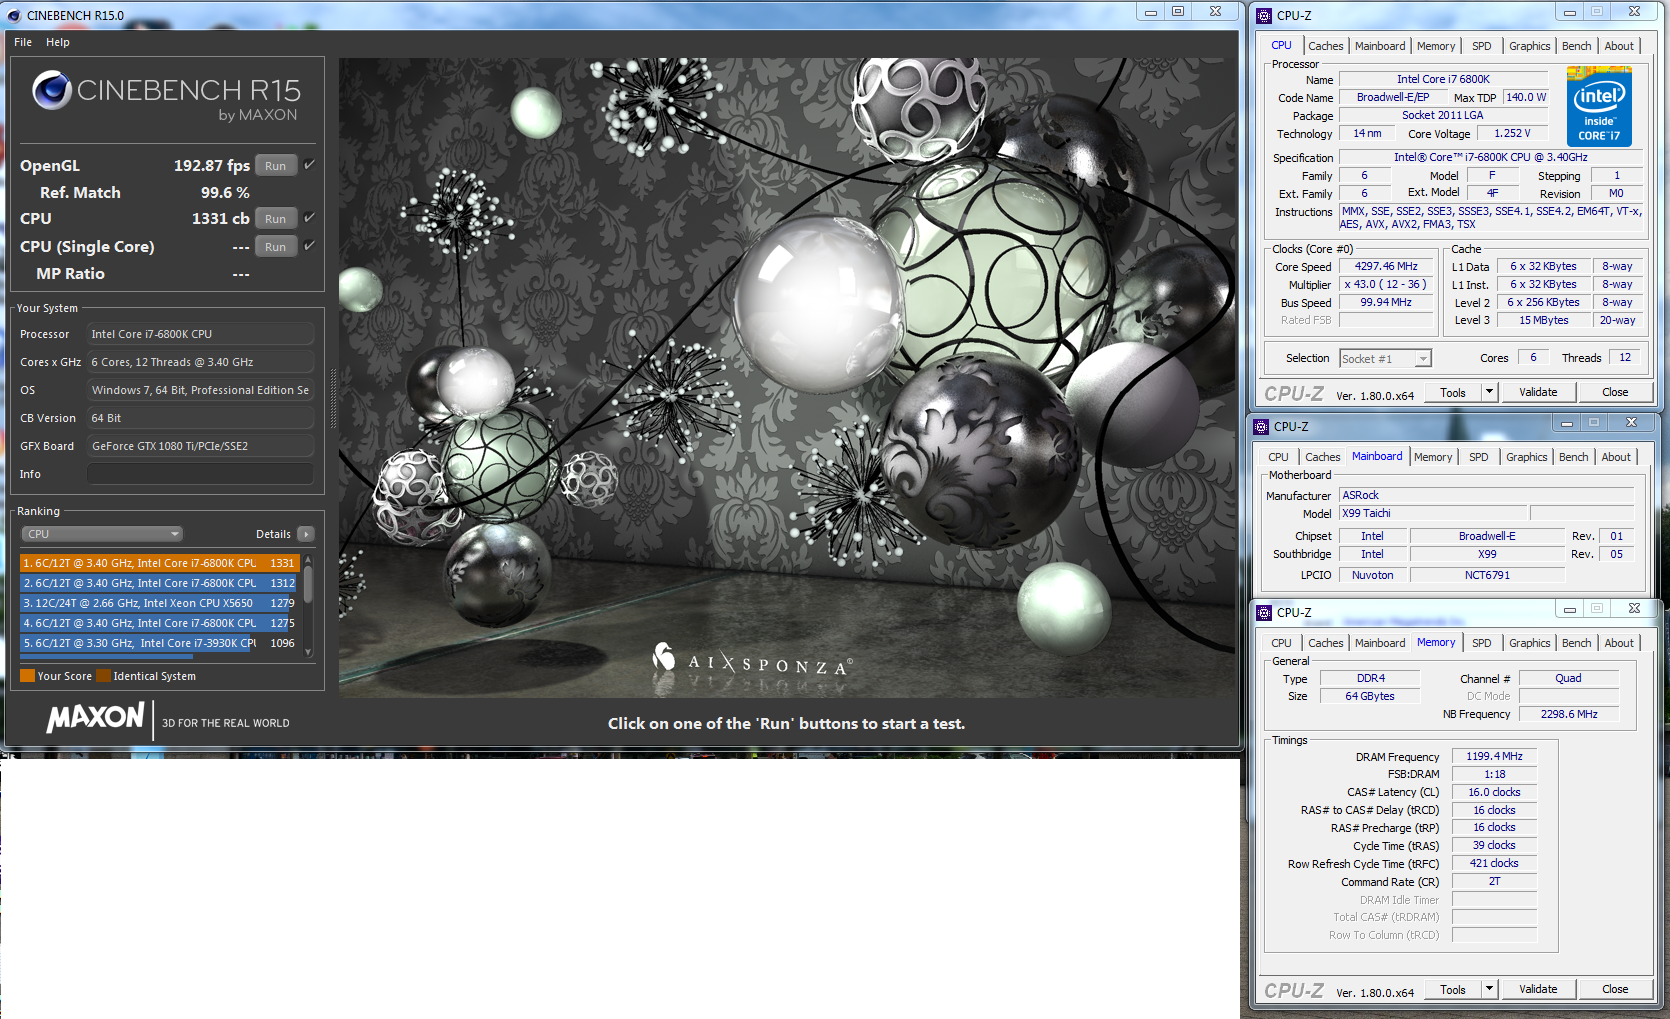Image resolution: width=1670 pixels, height=1019 pixels.
Task: Open the Cinebench File menu
Action: tap(23, 42)
